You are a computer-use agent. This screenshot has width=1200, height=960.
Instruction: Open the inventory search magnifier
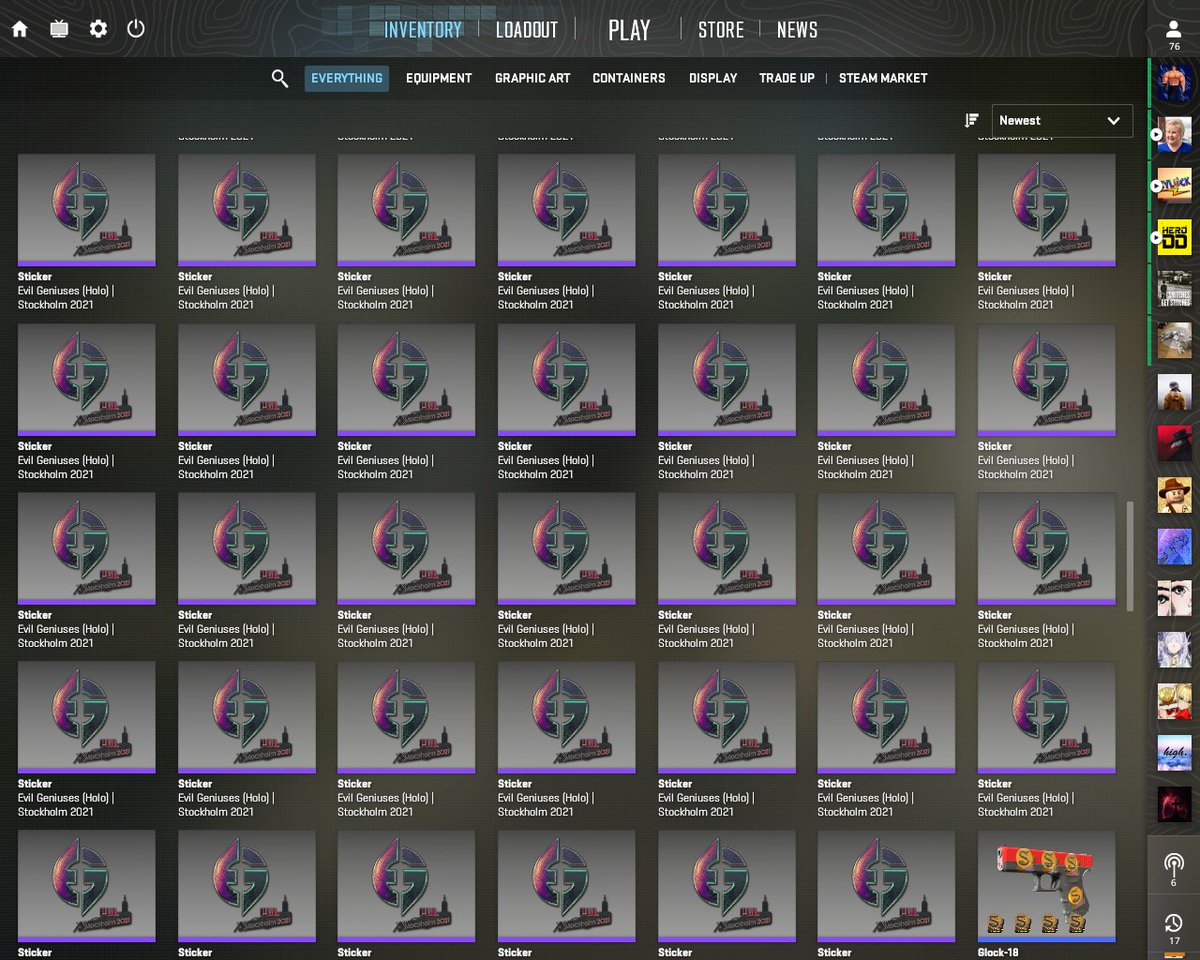click(x=280, y=78)
